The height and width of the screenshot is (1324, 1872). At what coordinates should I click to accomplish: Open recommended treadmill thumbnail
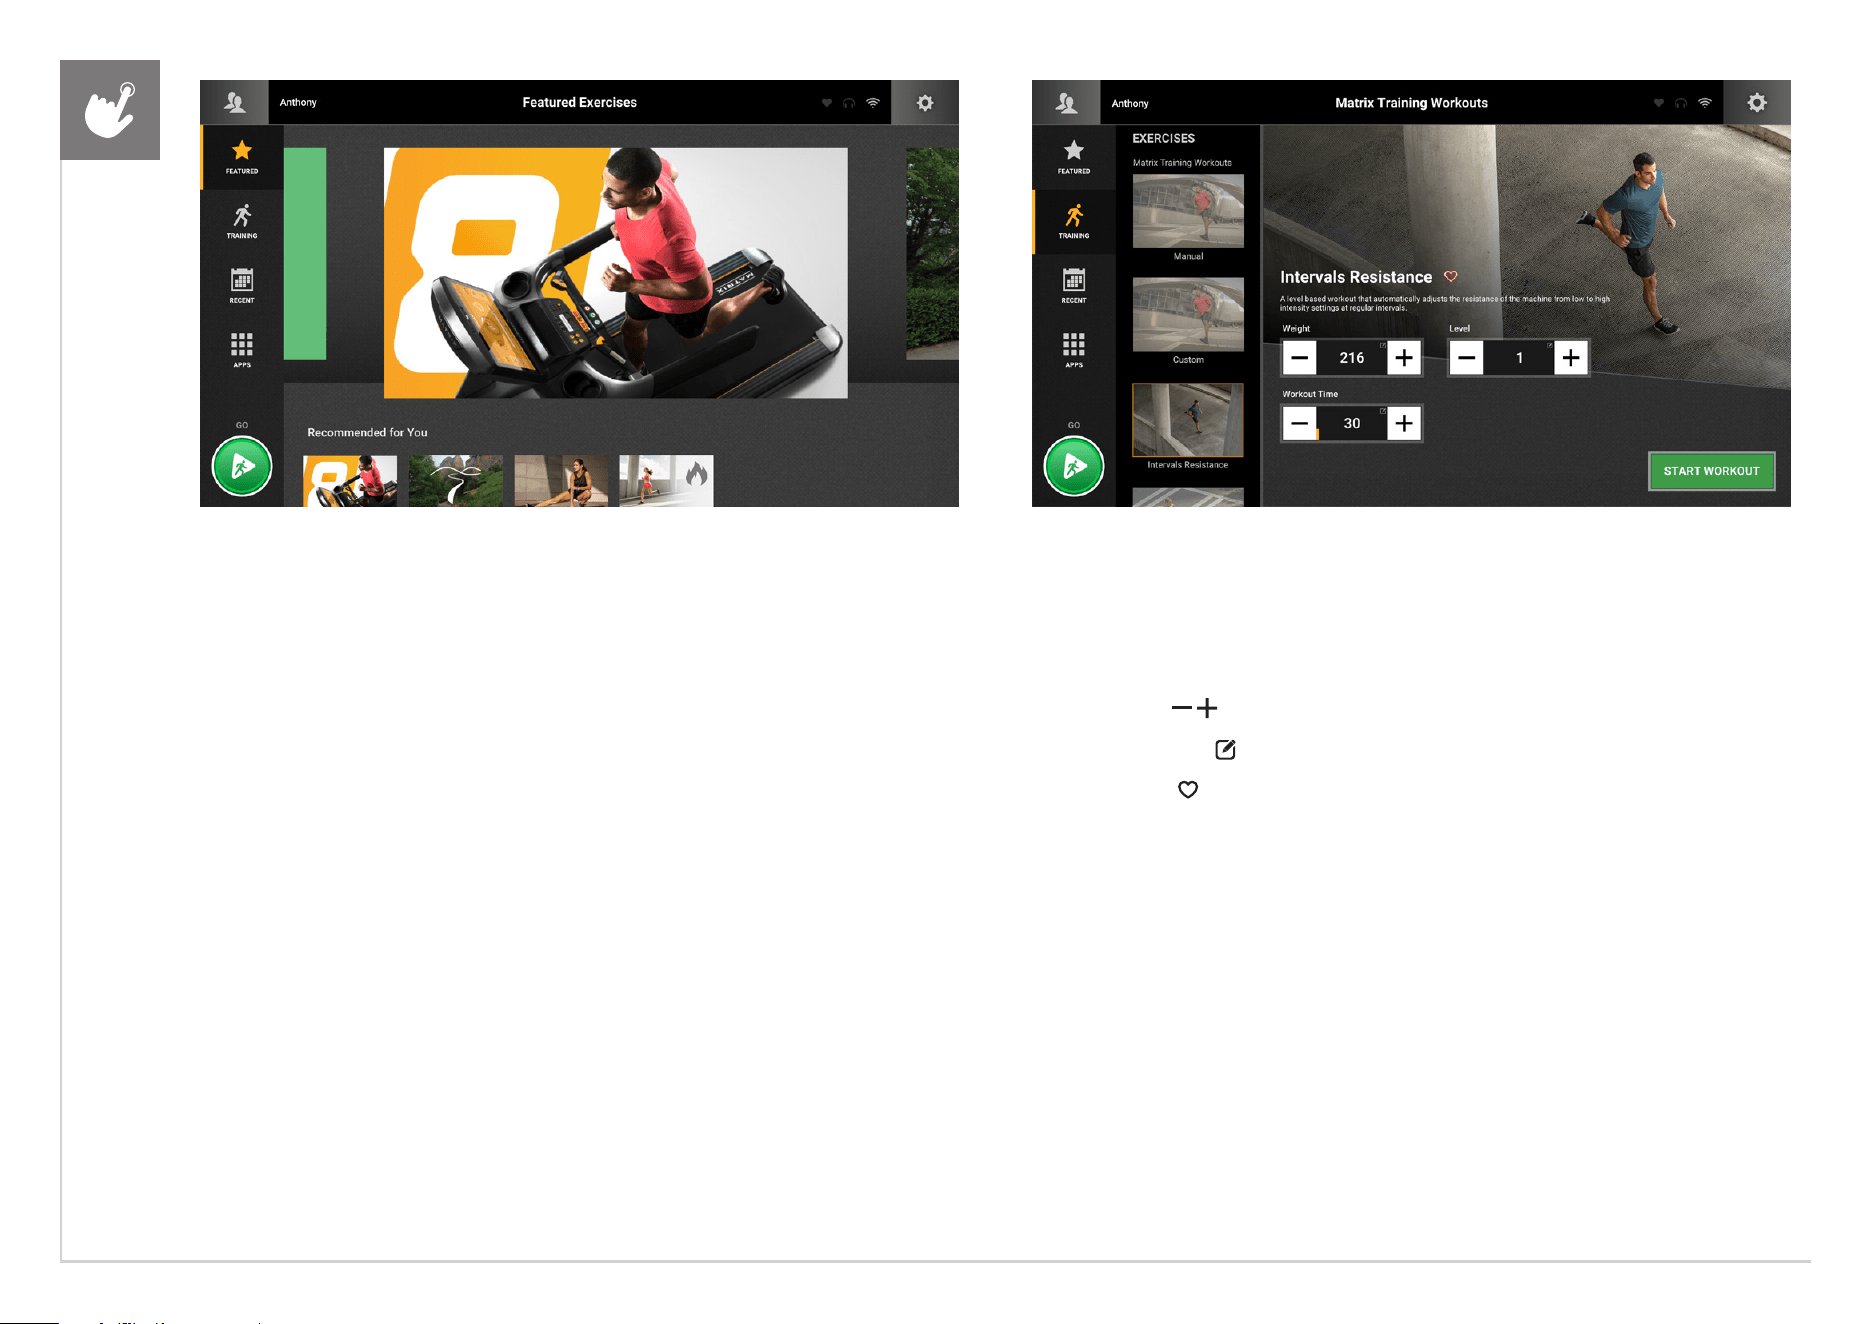click(x=350, y=481)
